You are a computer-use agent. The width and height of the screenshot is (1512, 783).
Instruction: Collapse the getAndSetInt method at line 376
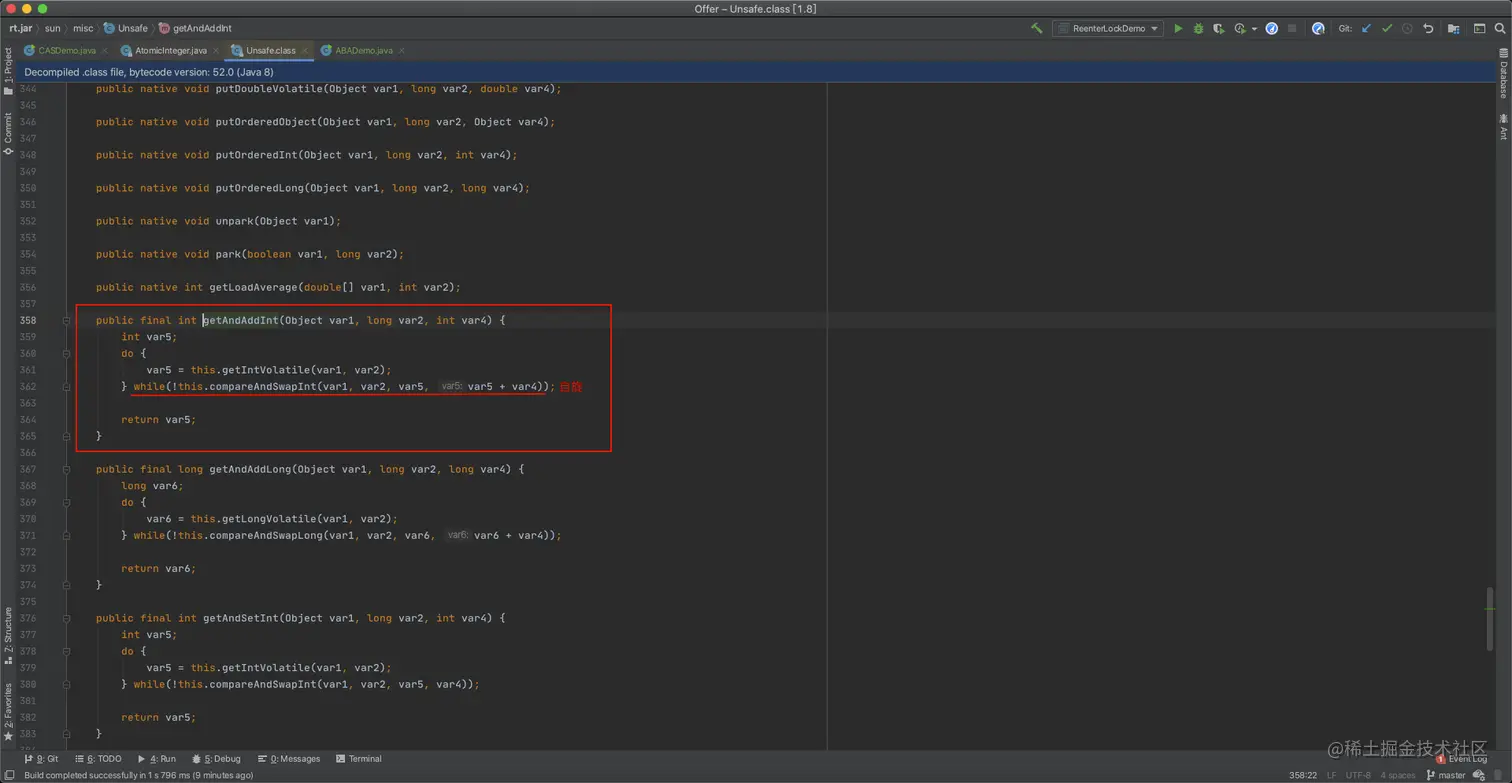click(67, 618)
